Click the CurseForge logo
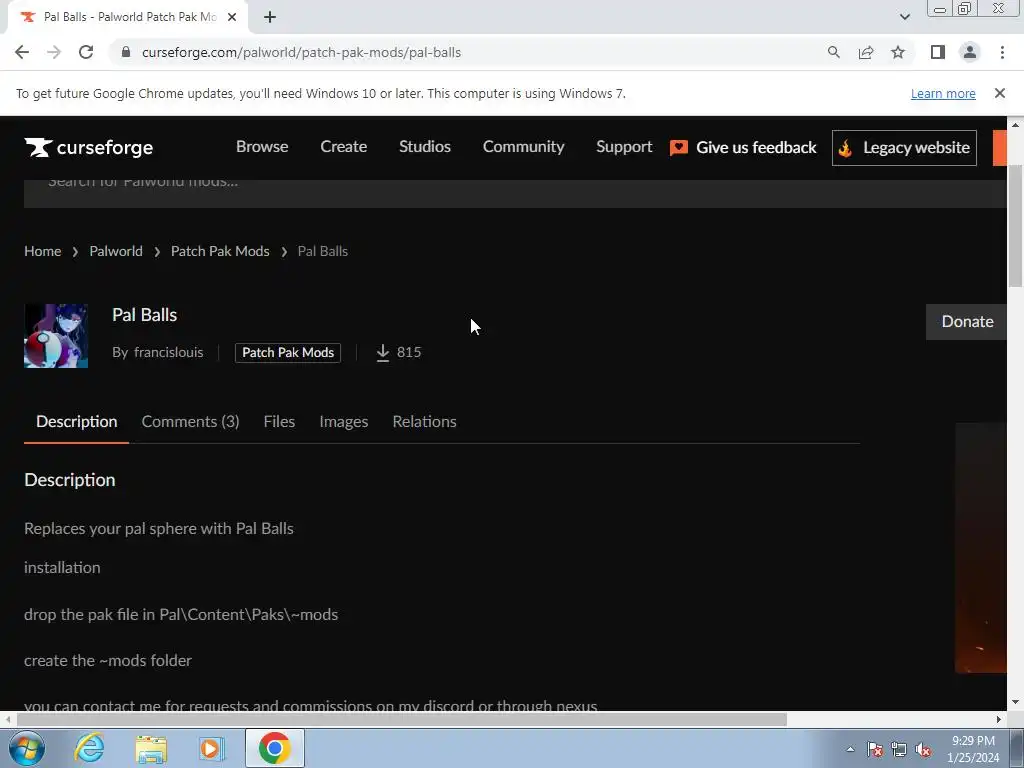 (89, 148)
